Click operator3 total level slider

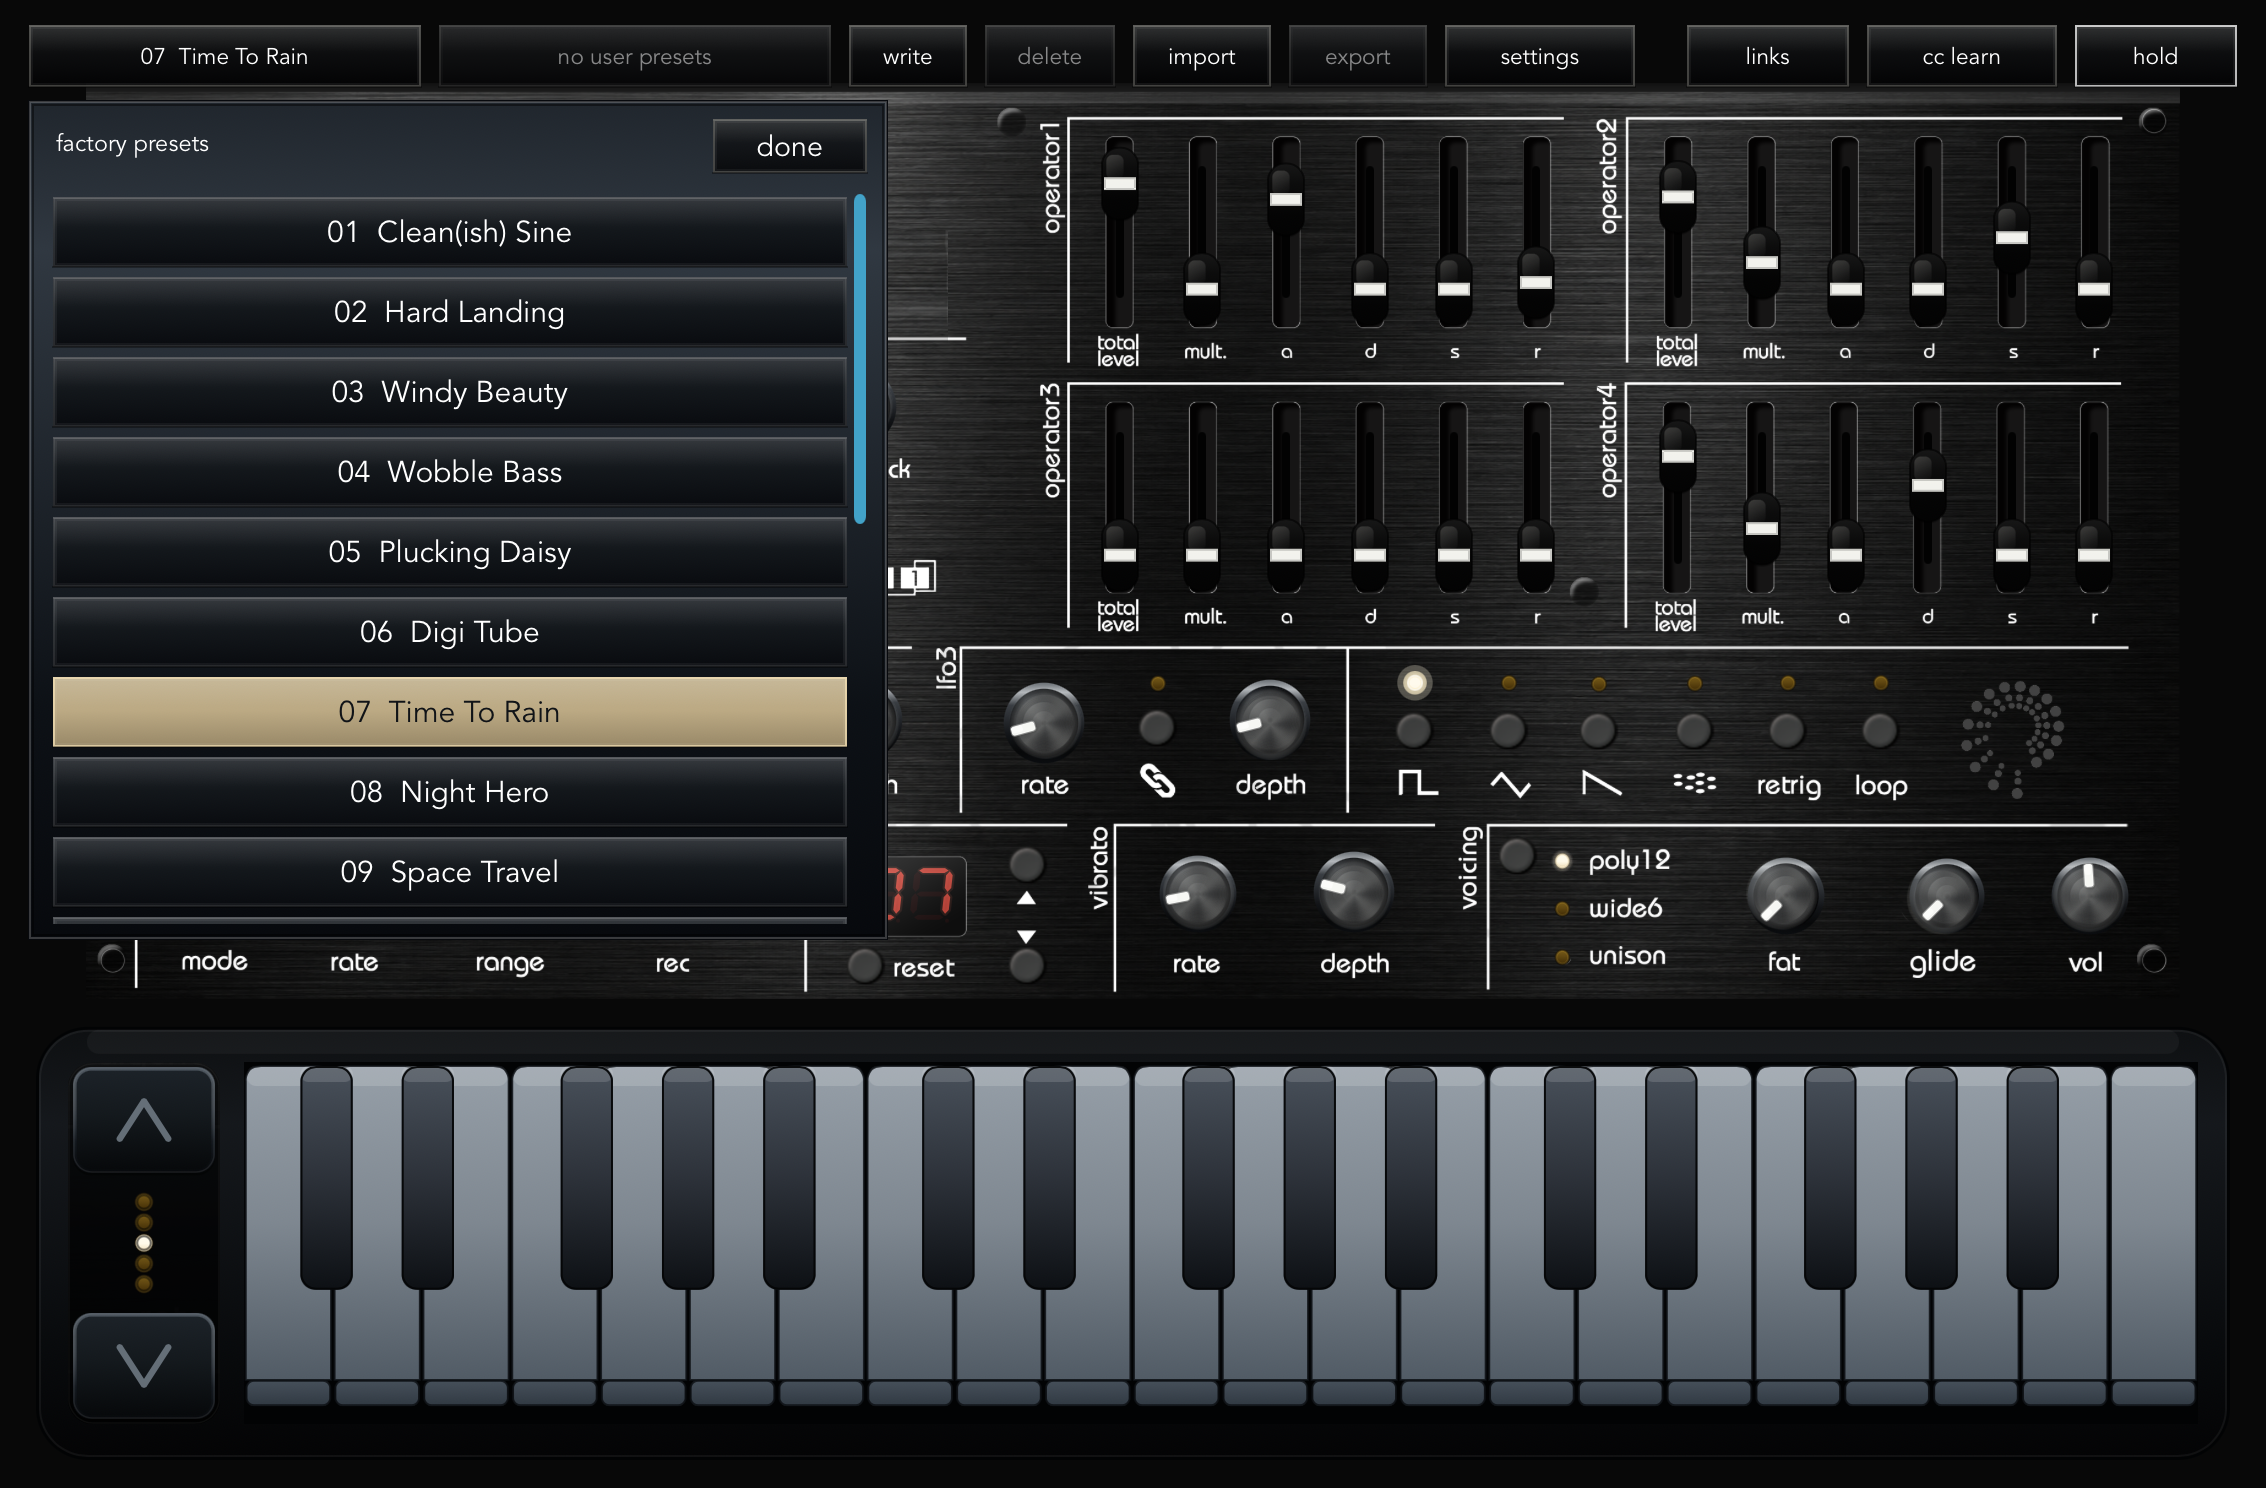tap(1119, 555)
